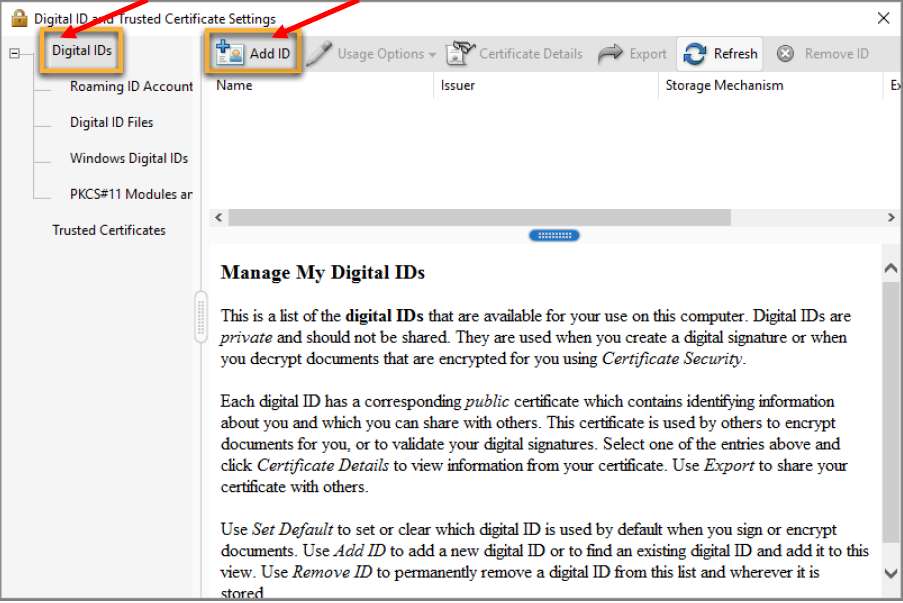Click the horizontal scrollbar right arrow
Screen dimensions: 903x603
tap(891, 217)
